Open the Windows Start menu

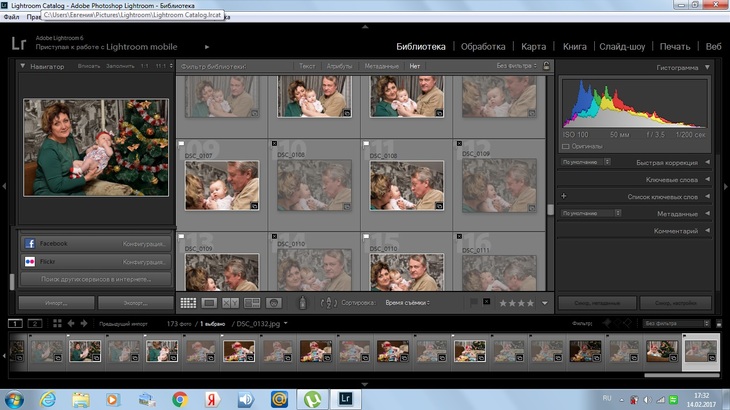click(14, 400)
